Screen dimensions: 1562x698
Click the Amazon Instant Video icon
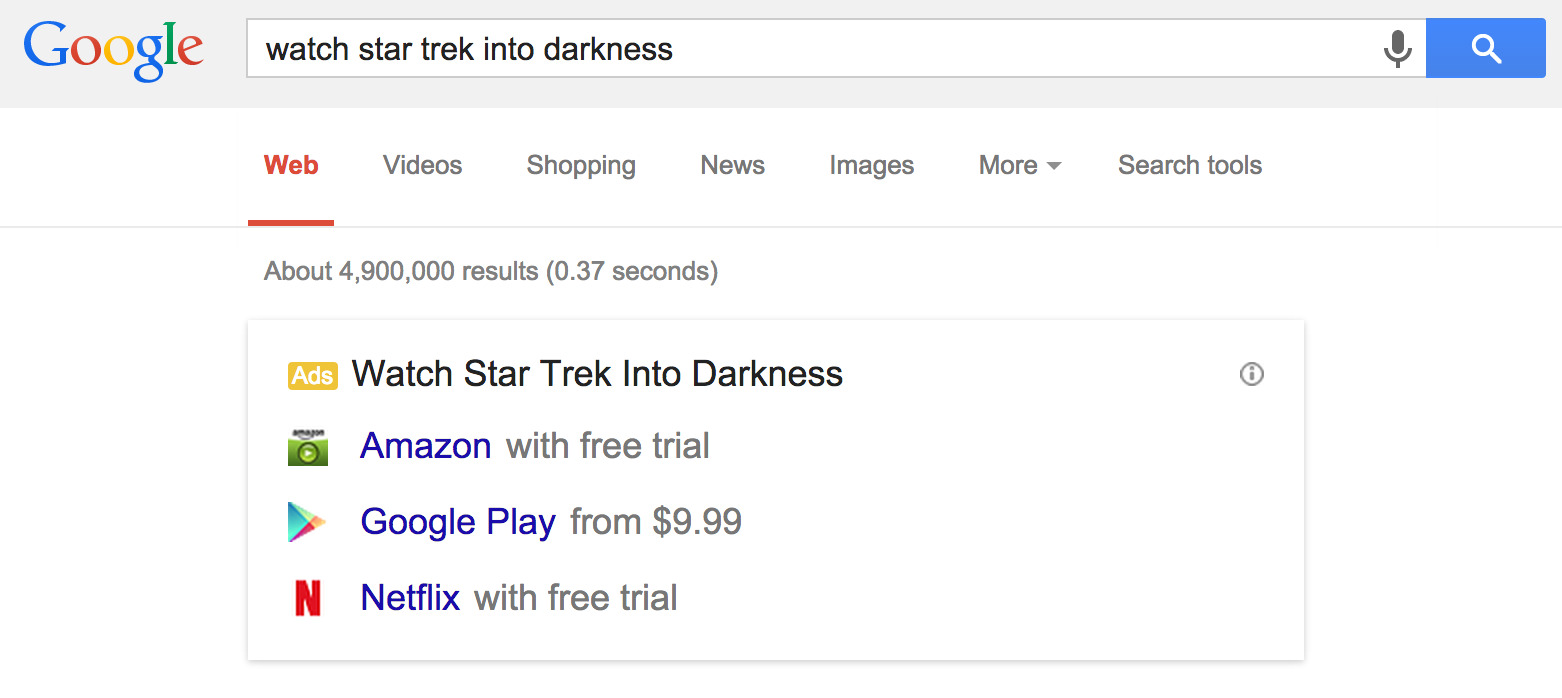point(308,447)
